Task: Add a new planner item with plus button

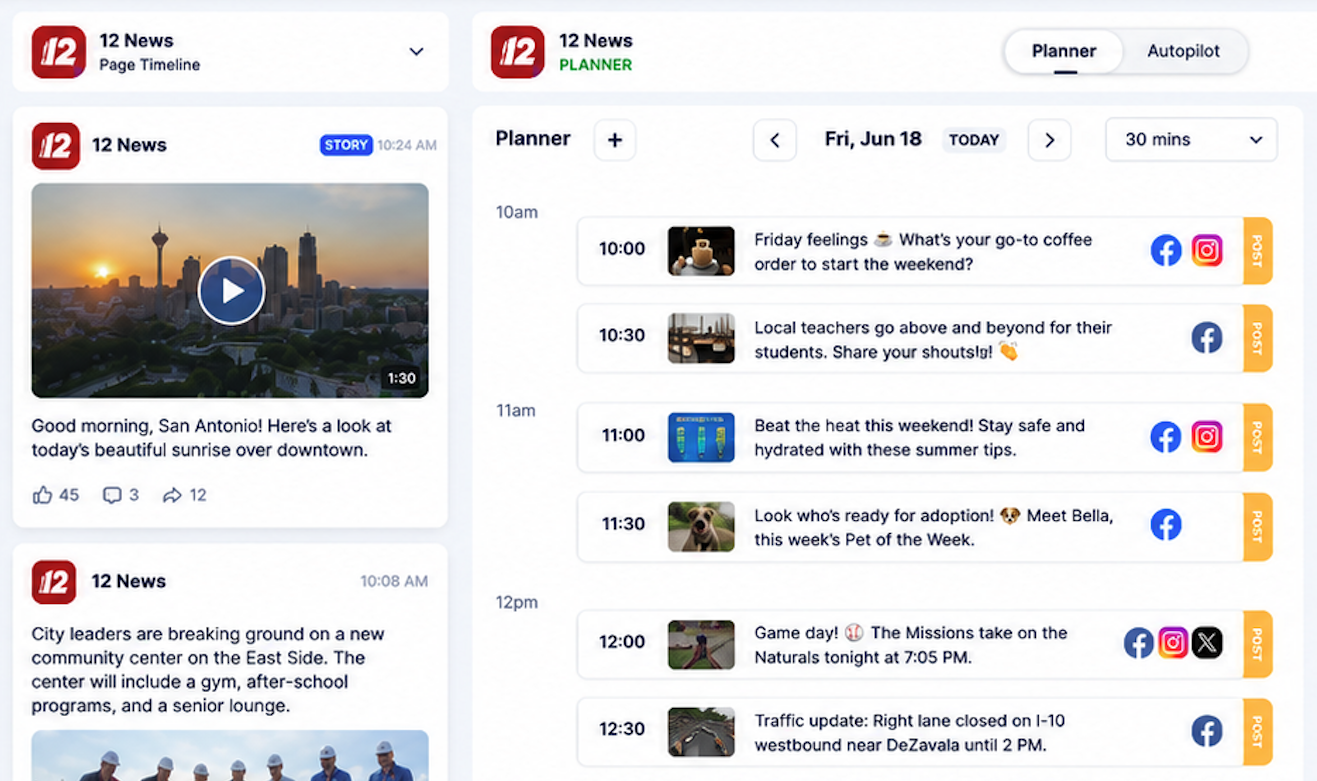Action: tap(615, 140)
